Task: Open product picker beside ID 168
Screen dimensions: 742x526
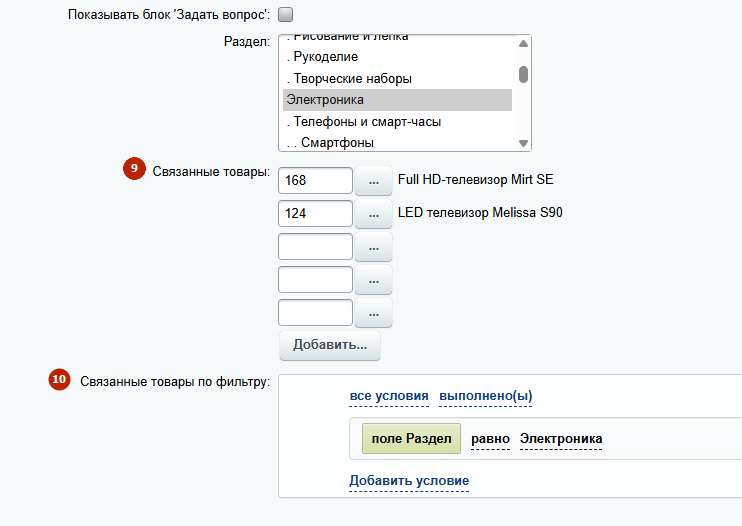Action: click(x=374, y=181)
